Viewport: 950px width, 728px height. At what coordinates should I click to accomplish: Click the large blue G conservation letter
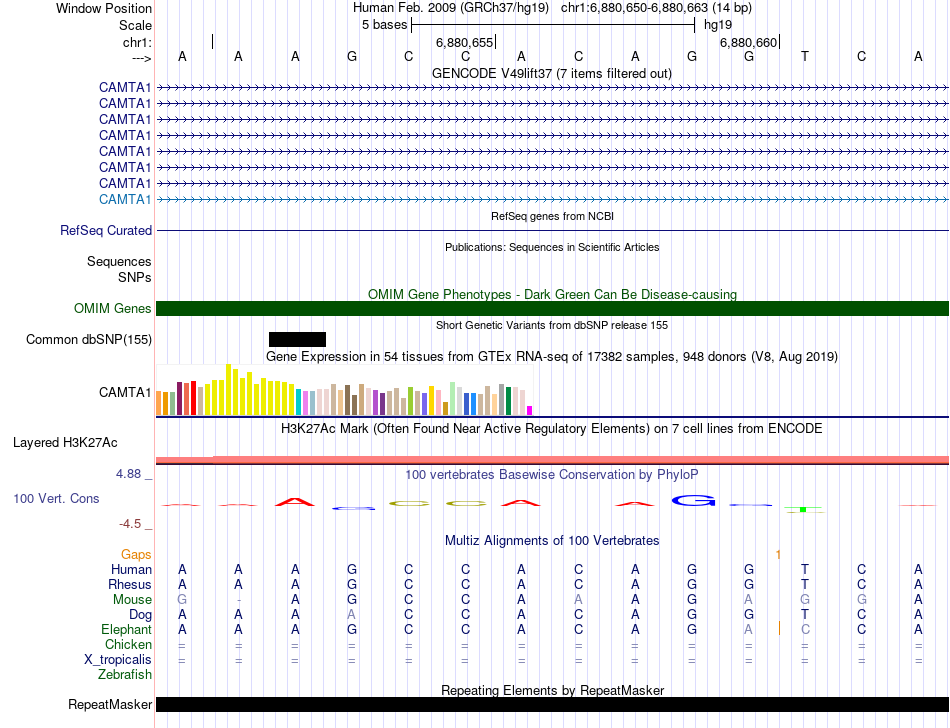[x=695, y=499]
